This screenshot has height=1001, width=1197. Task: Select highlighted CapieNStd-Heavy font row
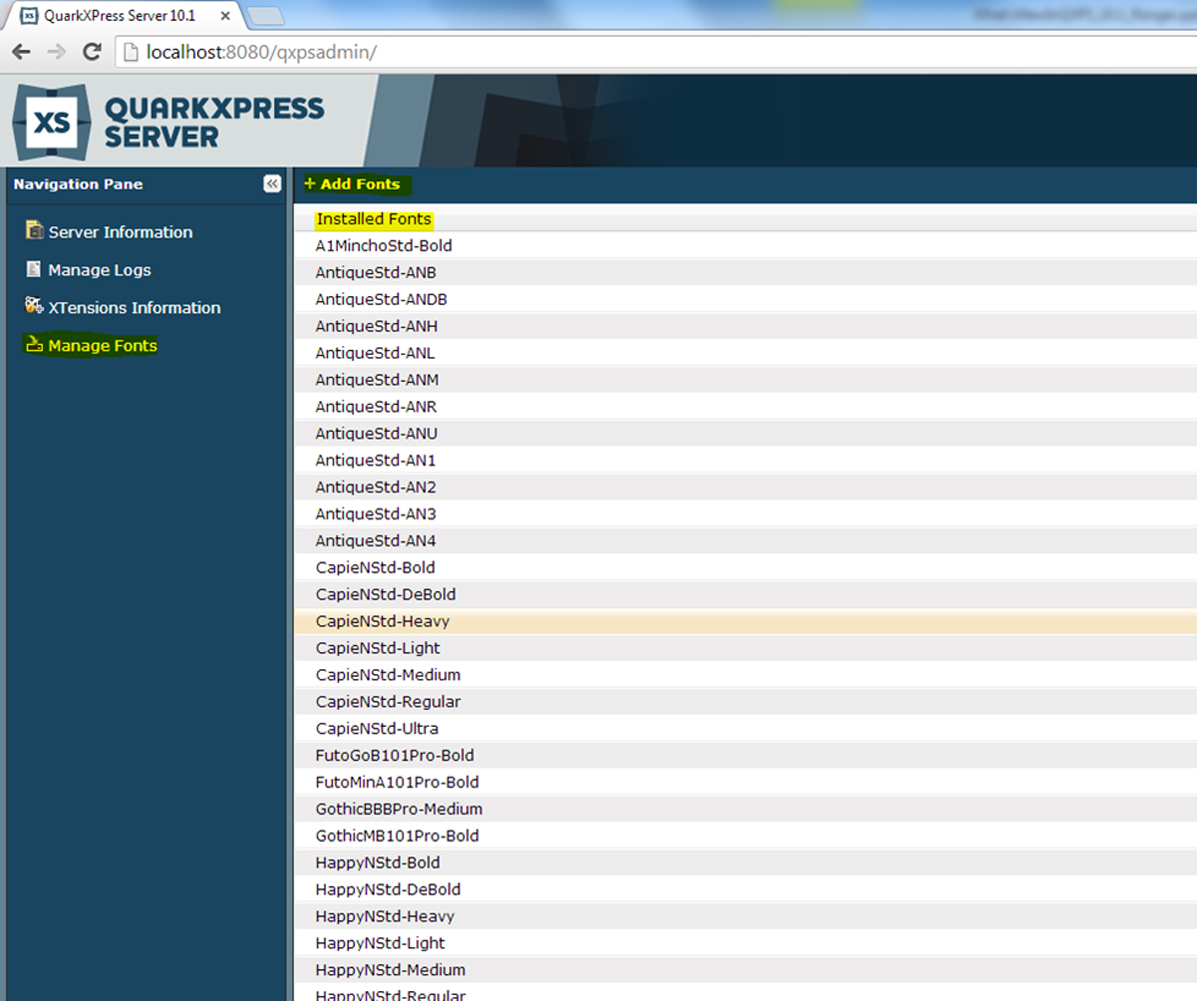coord(746,622)
